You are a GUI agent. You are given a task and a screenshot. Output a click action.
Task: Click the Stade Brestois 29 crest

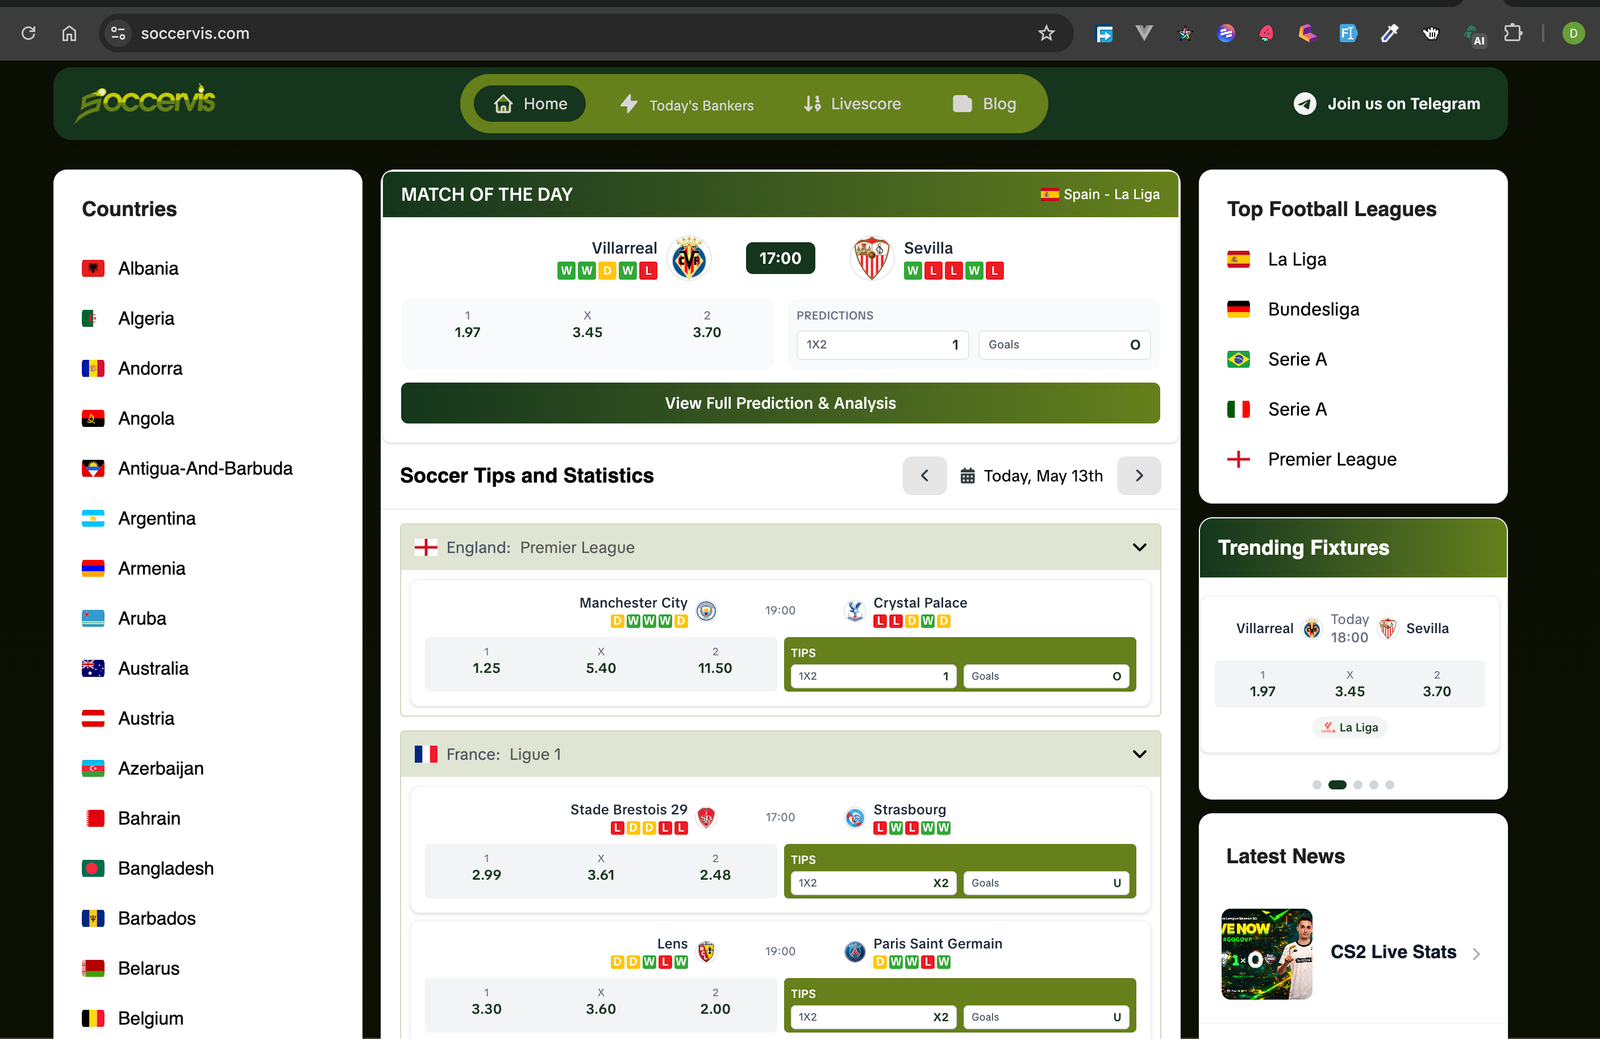click(x=706, y=818)
